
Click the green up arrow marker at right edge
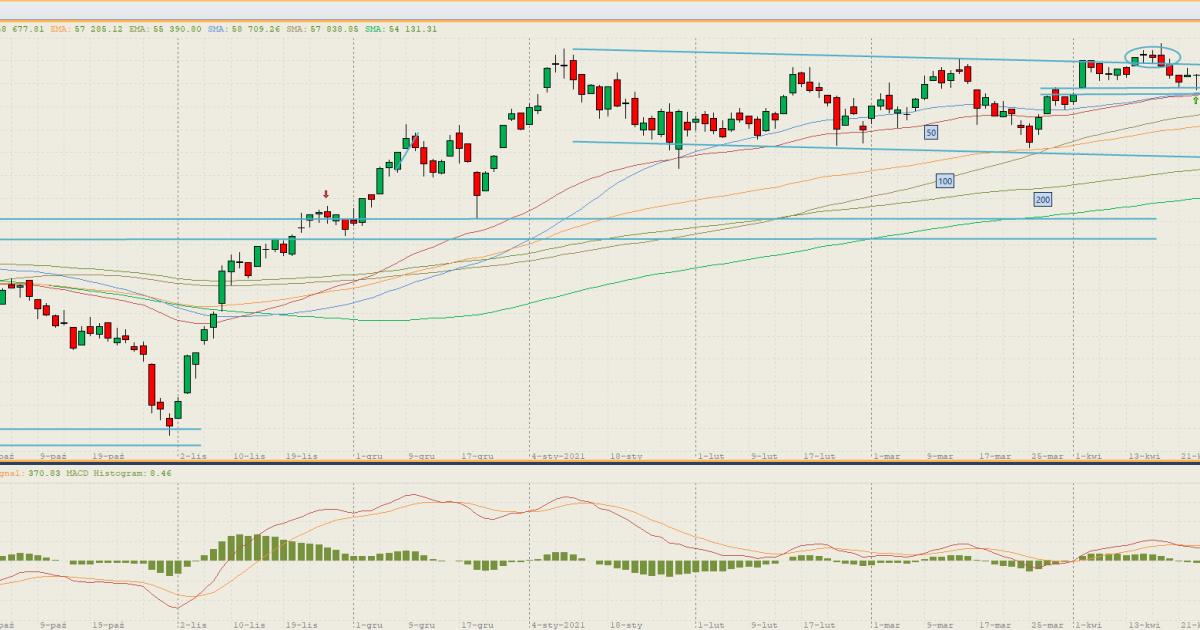tap(1195, 100)
